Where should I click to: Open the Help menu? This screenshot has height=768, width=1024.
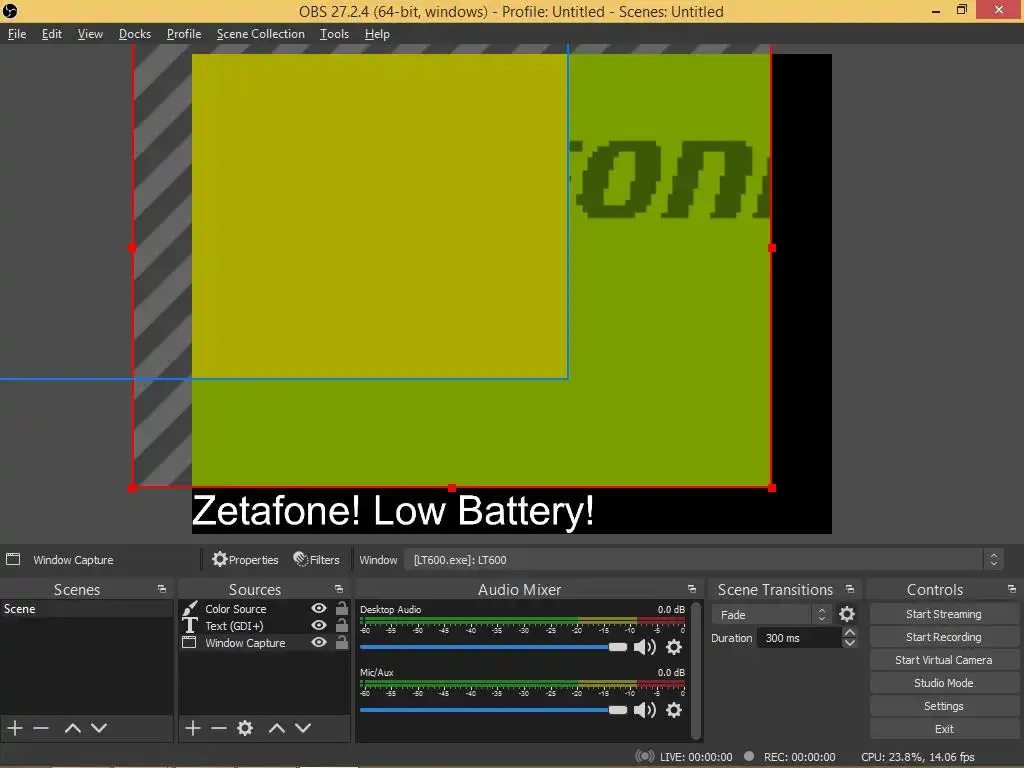tap(377, 34)
